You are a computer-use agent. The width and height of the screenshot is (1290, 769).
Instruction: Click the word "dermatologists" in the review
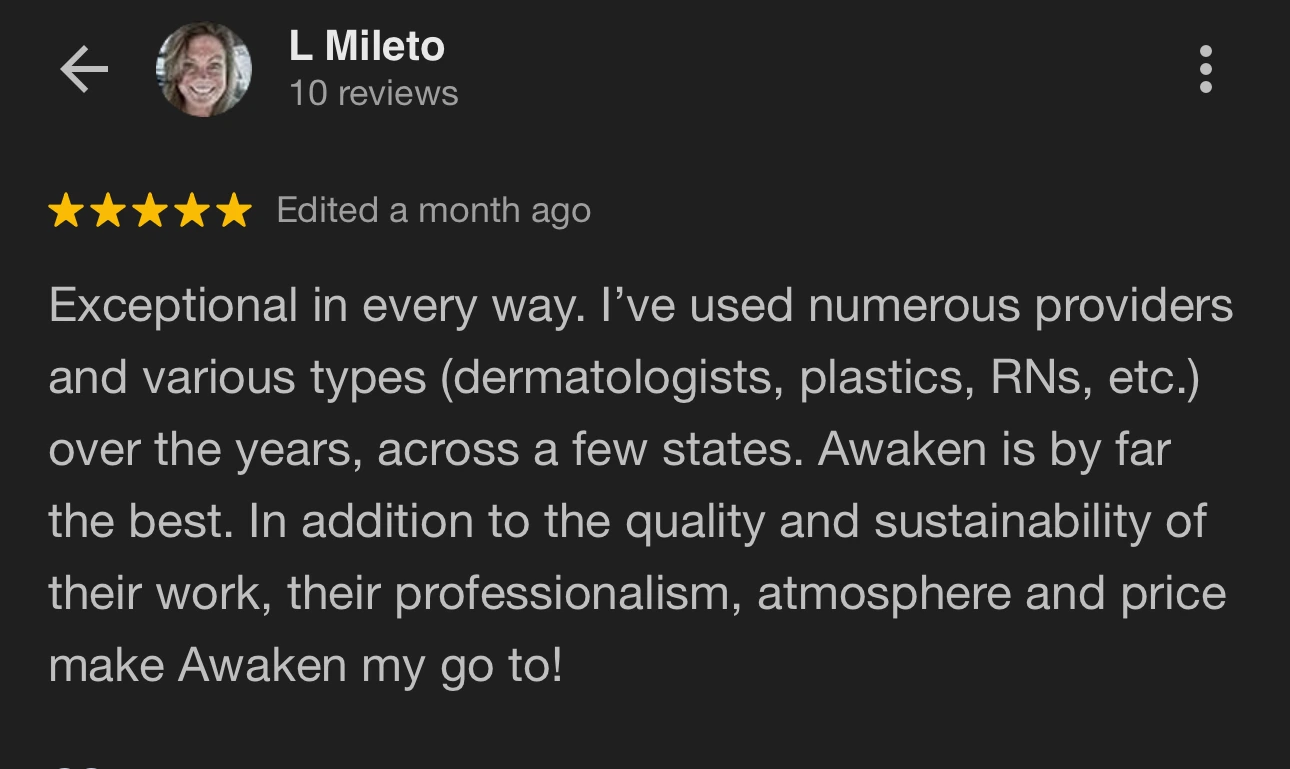[x=612, y=378]
